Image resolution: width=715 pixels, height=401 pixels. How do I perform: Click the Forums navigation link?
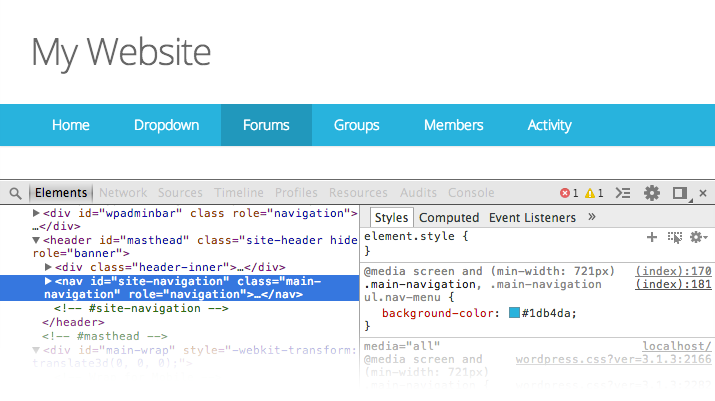pyautogui.click(x=266, y=125)
